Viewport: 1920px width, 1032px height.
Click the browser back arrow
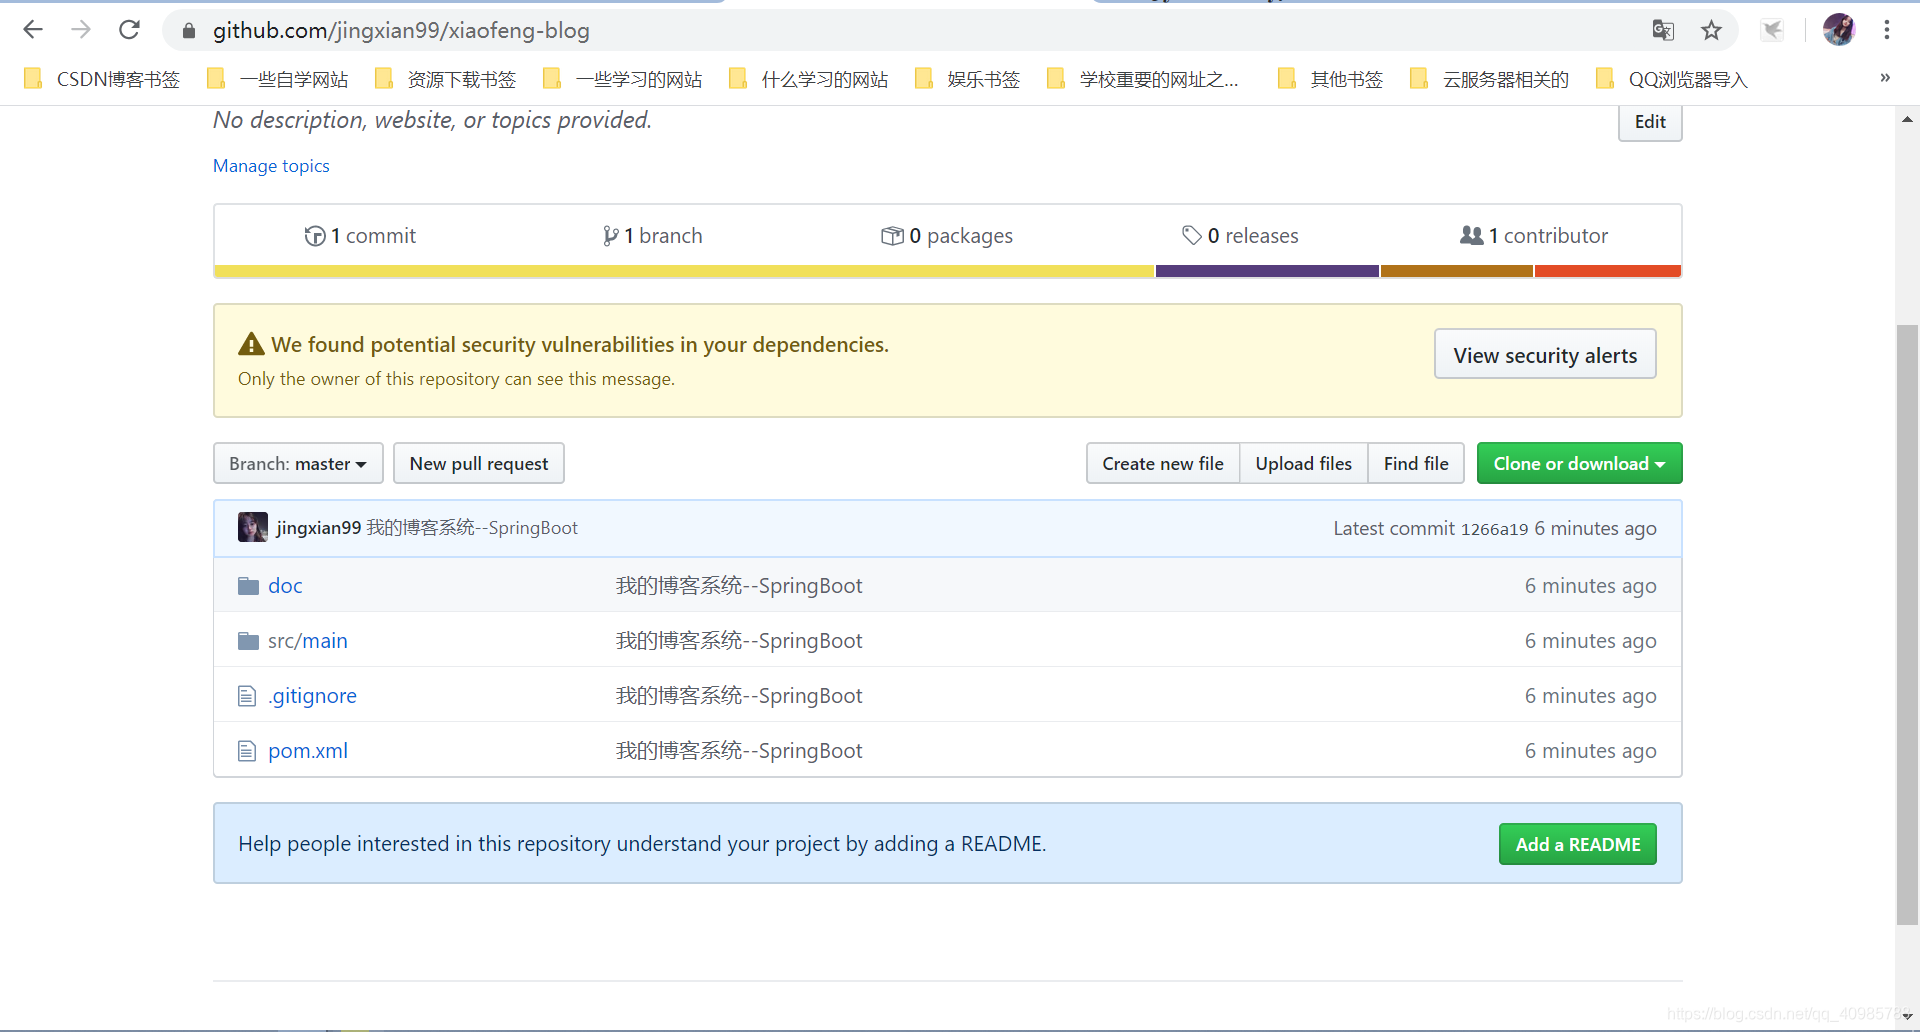(x=33, y=30)
